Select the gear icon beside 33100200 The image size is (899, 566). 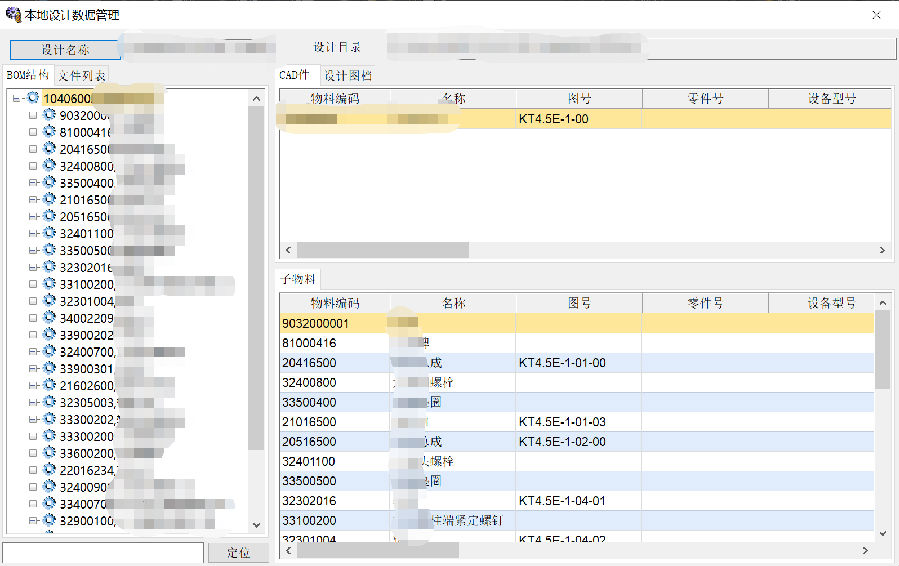pyautogui.click(x=49, y=283)
